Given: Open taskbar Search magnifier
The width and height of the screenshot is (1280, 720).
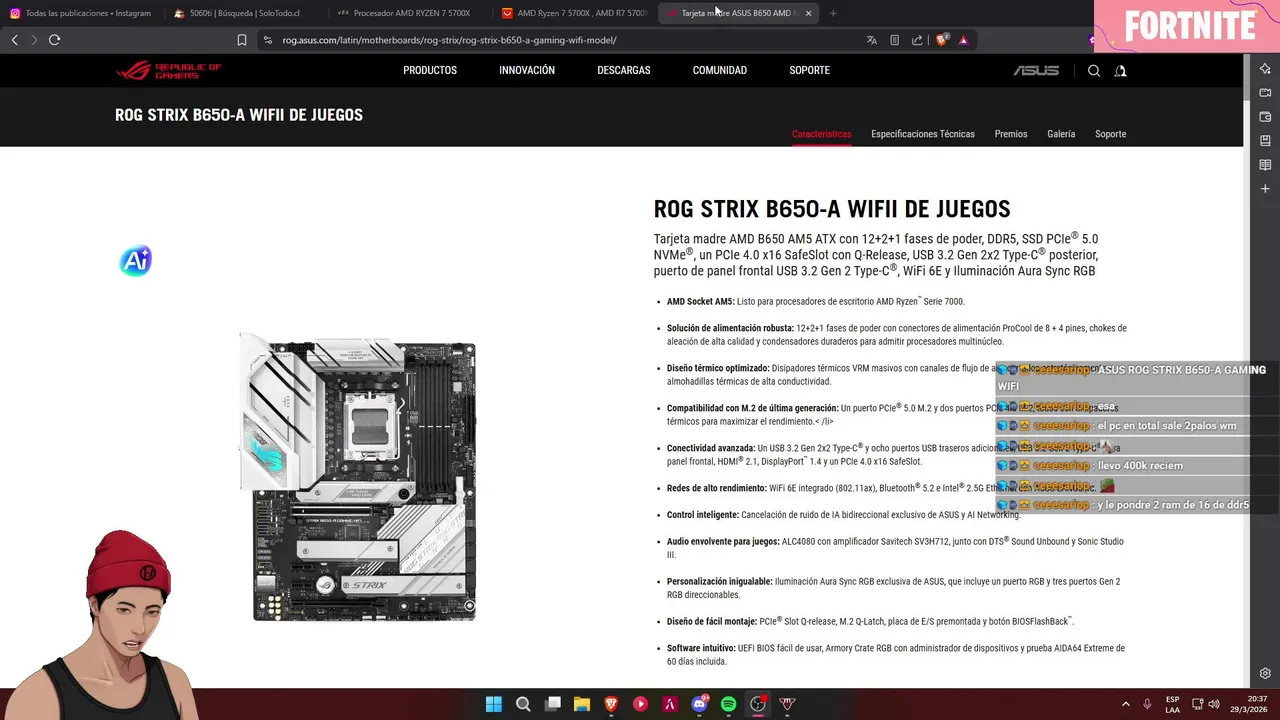Looking at the screenshot, I should tap(523, 704).
